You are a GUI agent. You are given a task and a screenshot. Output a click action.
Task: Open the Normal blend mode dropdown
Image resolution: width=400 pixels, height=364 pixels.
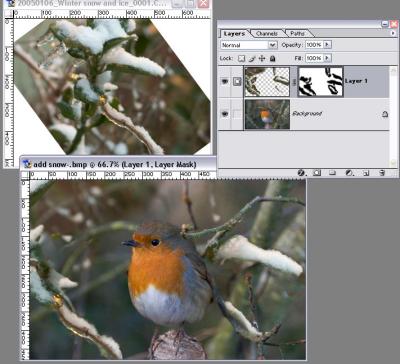[273, 45]
